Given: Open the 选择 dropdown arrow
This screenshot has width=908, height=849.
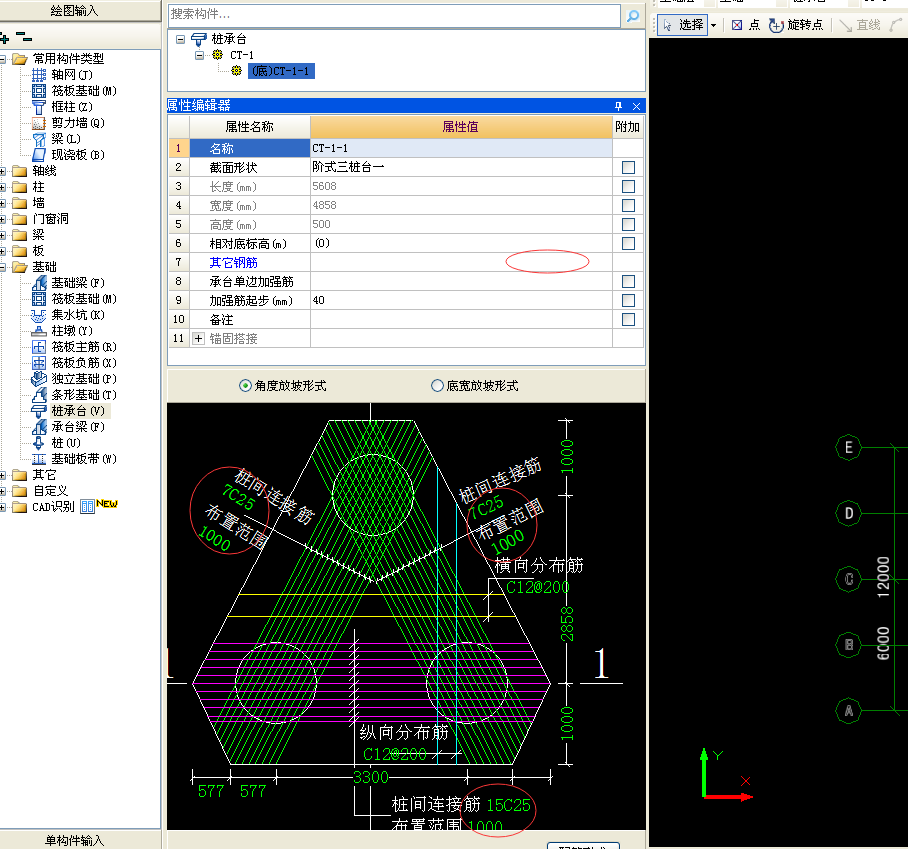Looking at the screenshot, I should pyautogui.click(x=713, y=25).
